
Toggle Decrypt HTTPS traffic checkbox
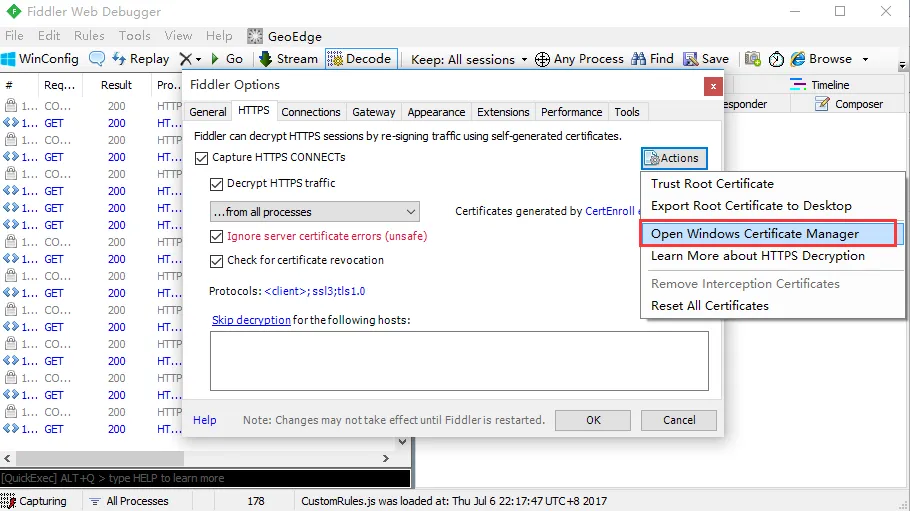(x=216, y=184)
